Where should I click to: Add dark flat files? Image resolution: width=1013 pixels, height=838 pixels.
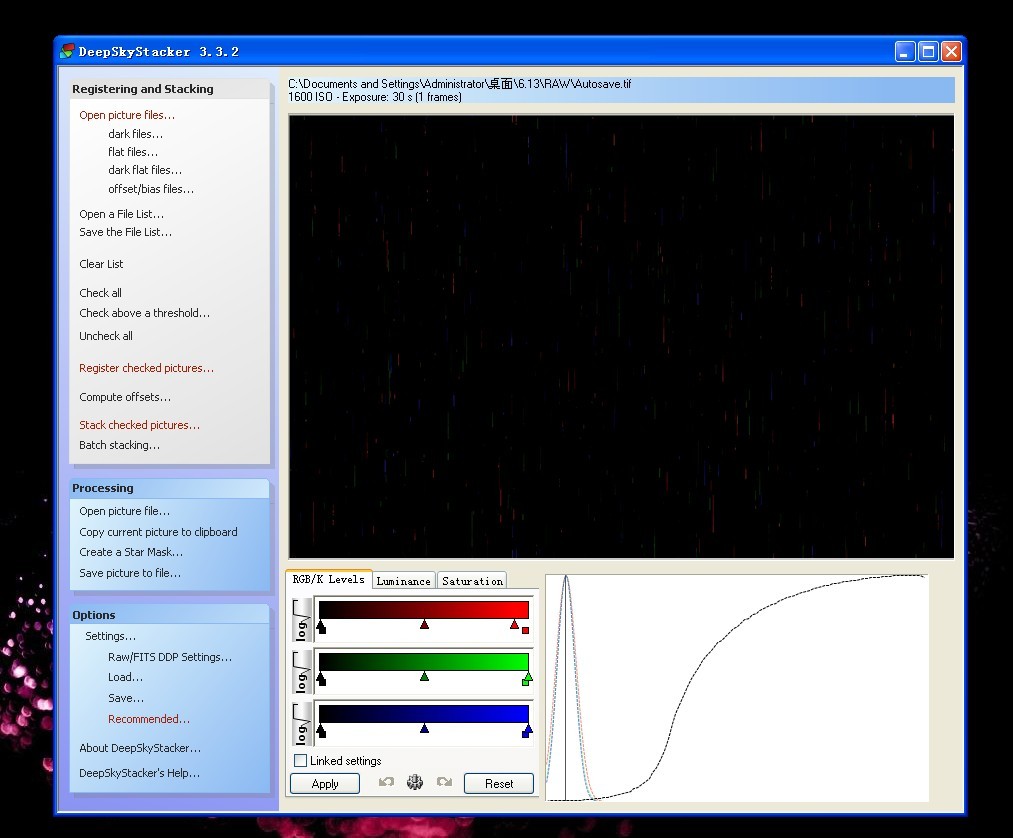coord(145,170)
